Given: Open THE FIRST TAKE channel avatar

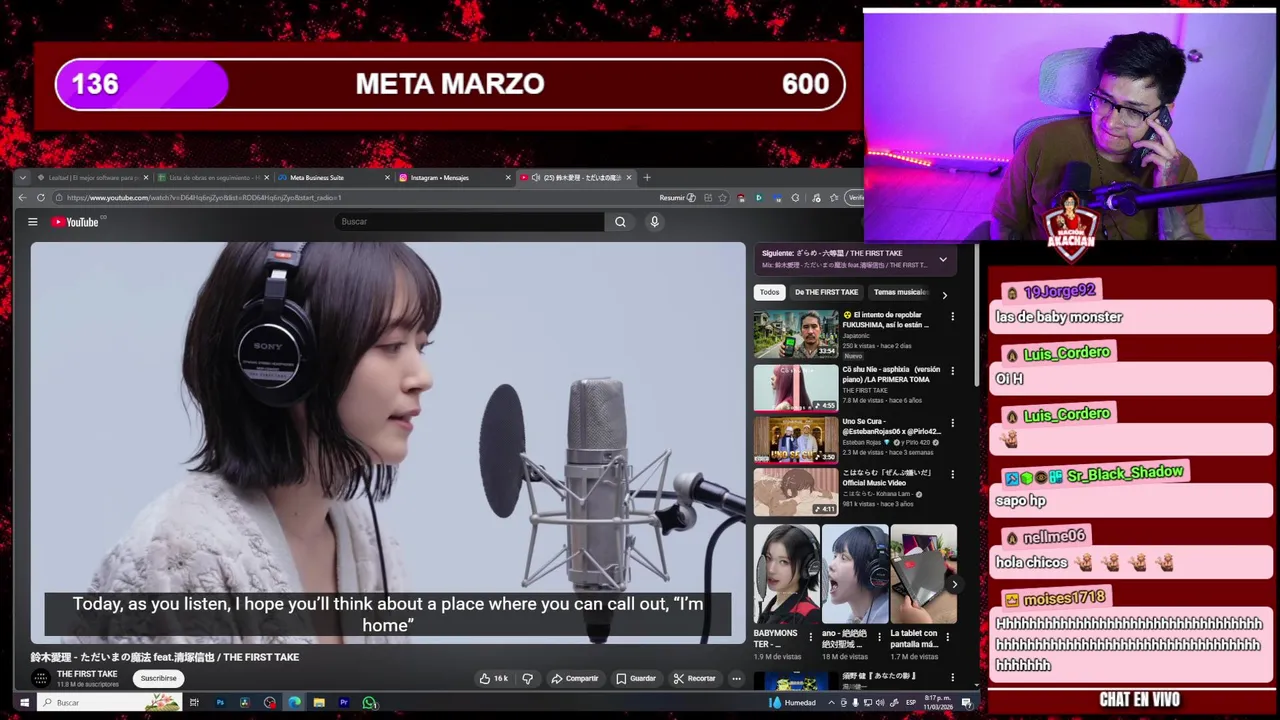Looking at the screenshot, I should tap(41, 678).
